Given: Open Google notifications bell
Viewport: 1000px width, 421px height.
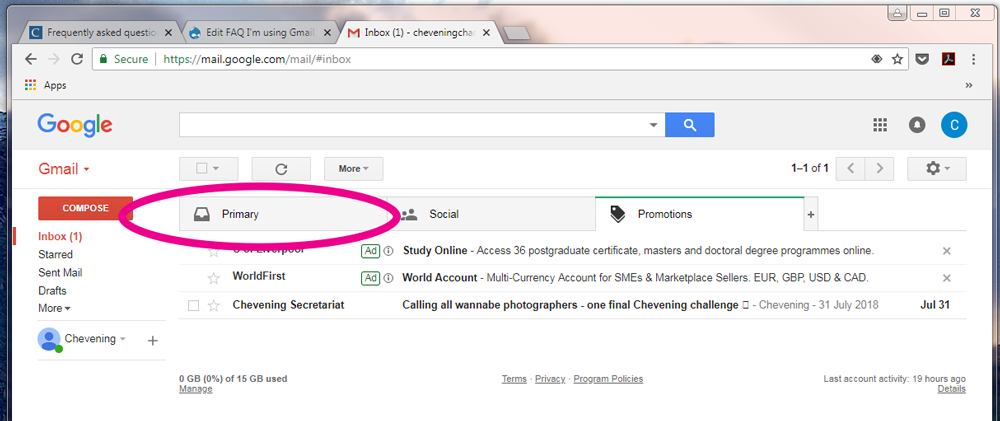Looking at the screenshot, I should 917,125.
